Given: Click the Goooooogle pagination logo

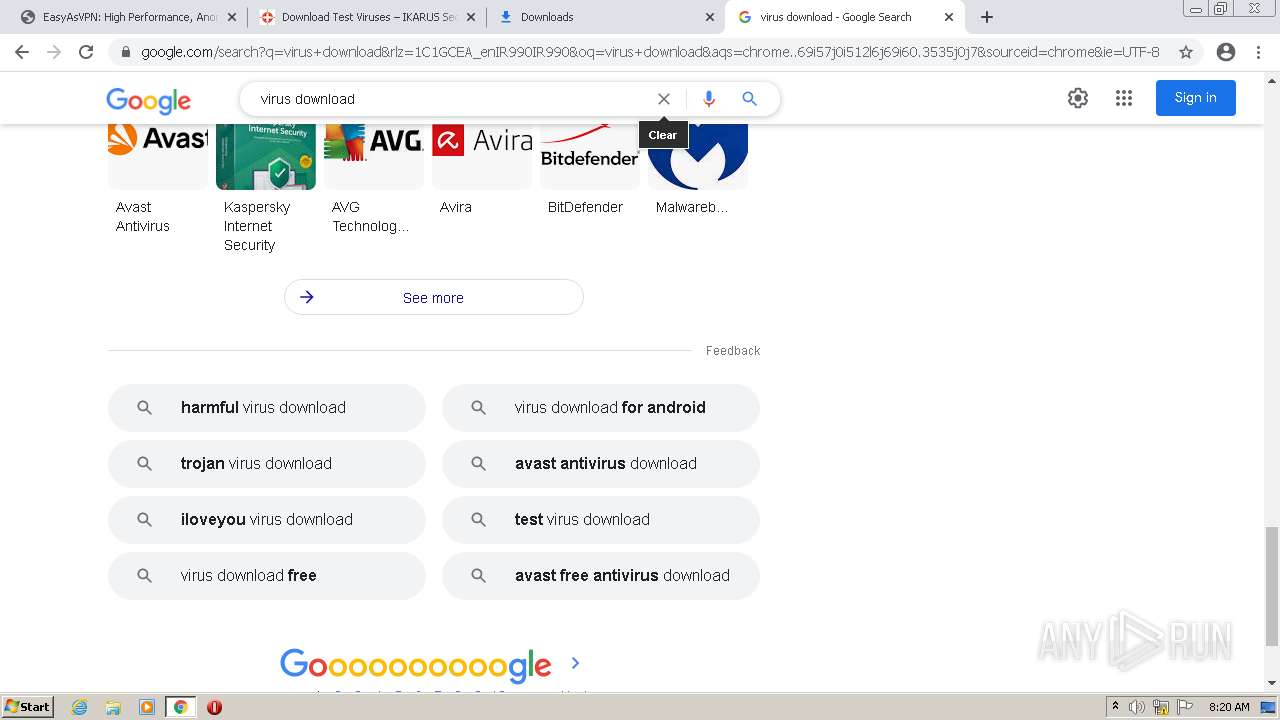Looking at the screenshot, I should pos(416,665).
